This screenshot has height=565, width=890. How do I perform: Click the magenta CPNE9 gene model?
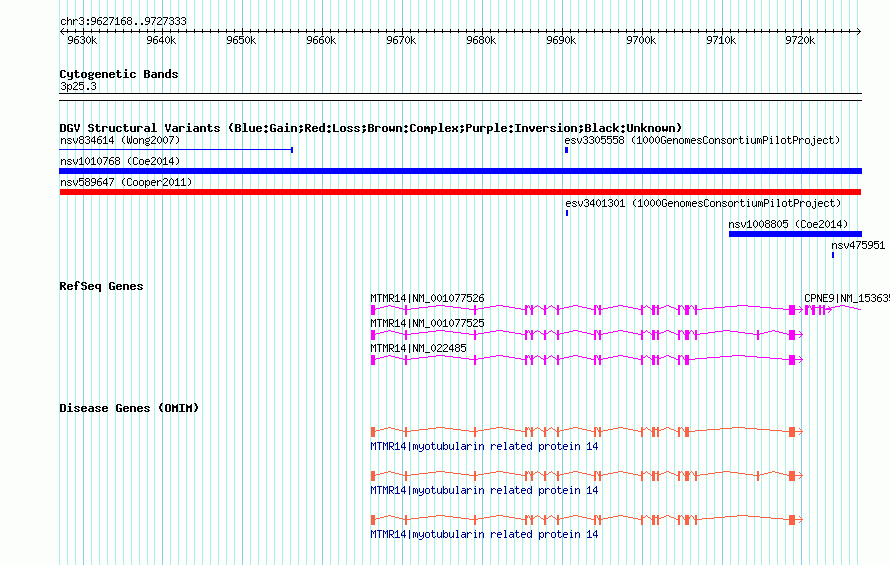[833, 309]
